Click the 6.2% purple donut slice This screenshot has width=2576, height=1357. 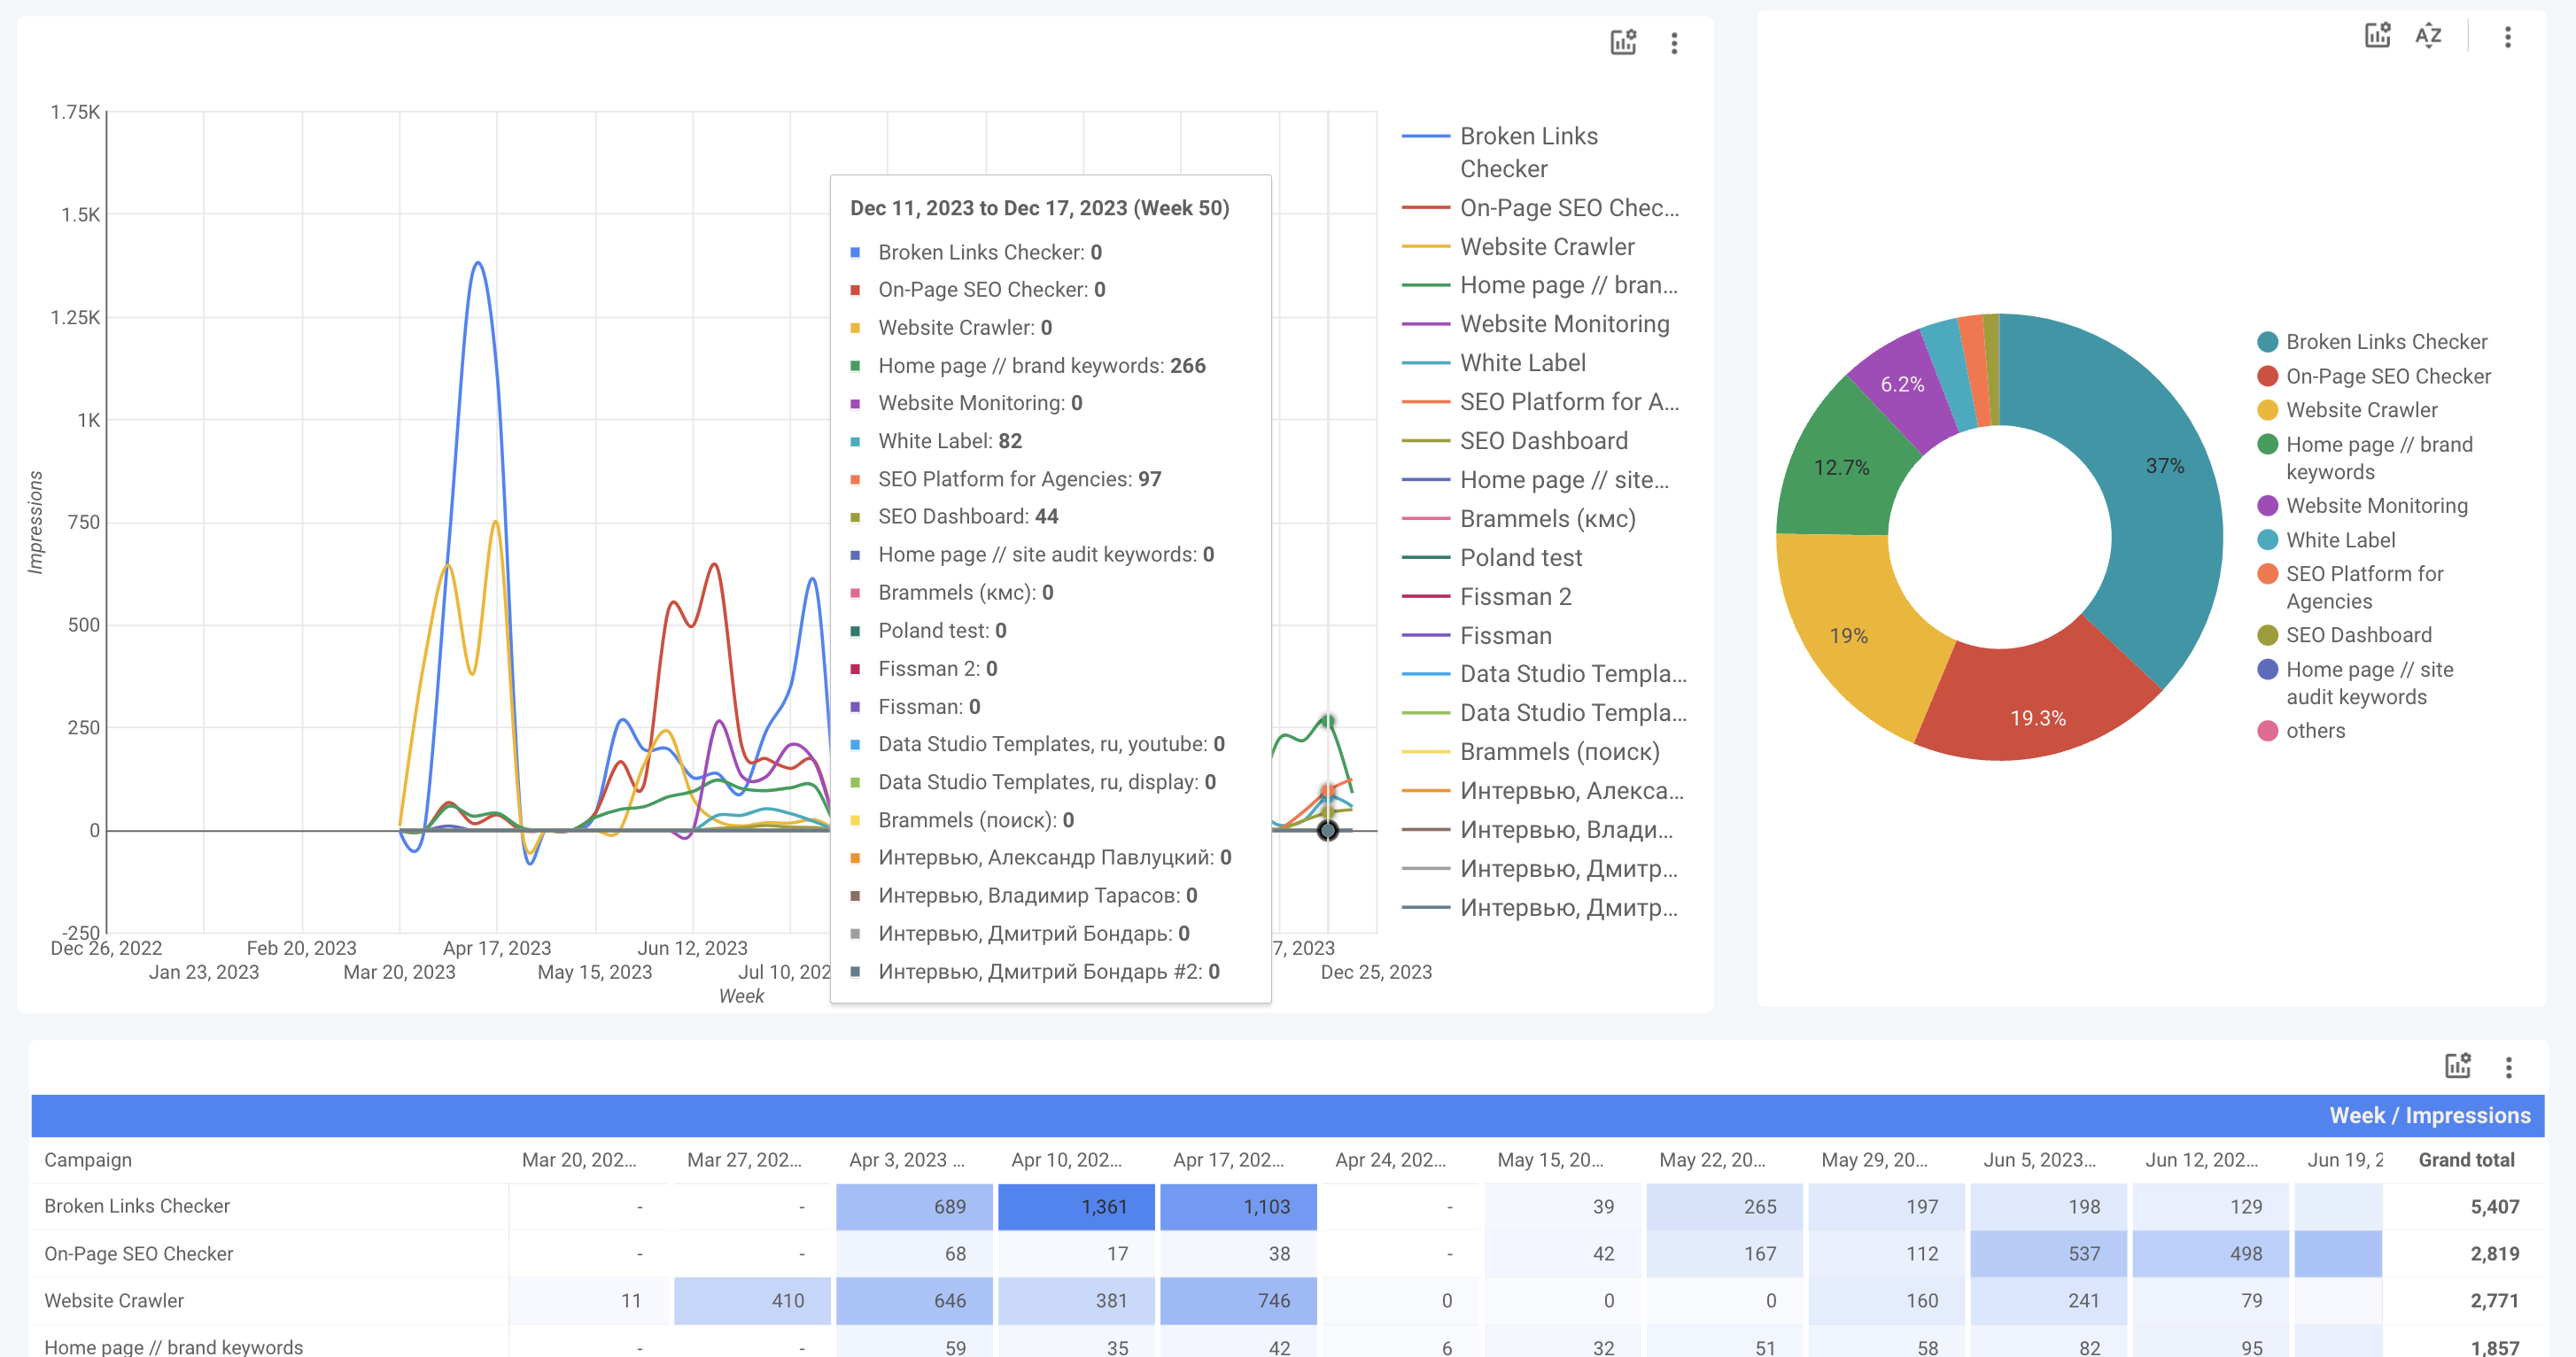1902,385
